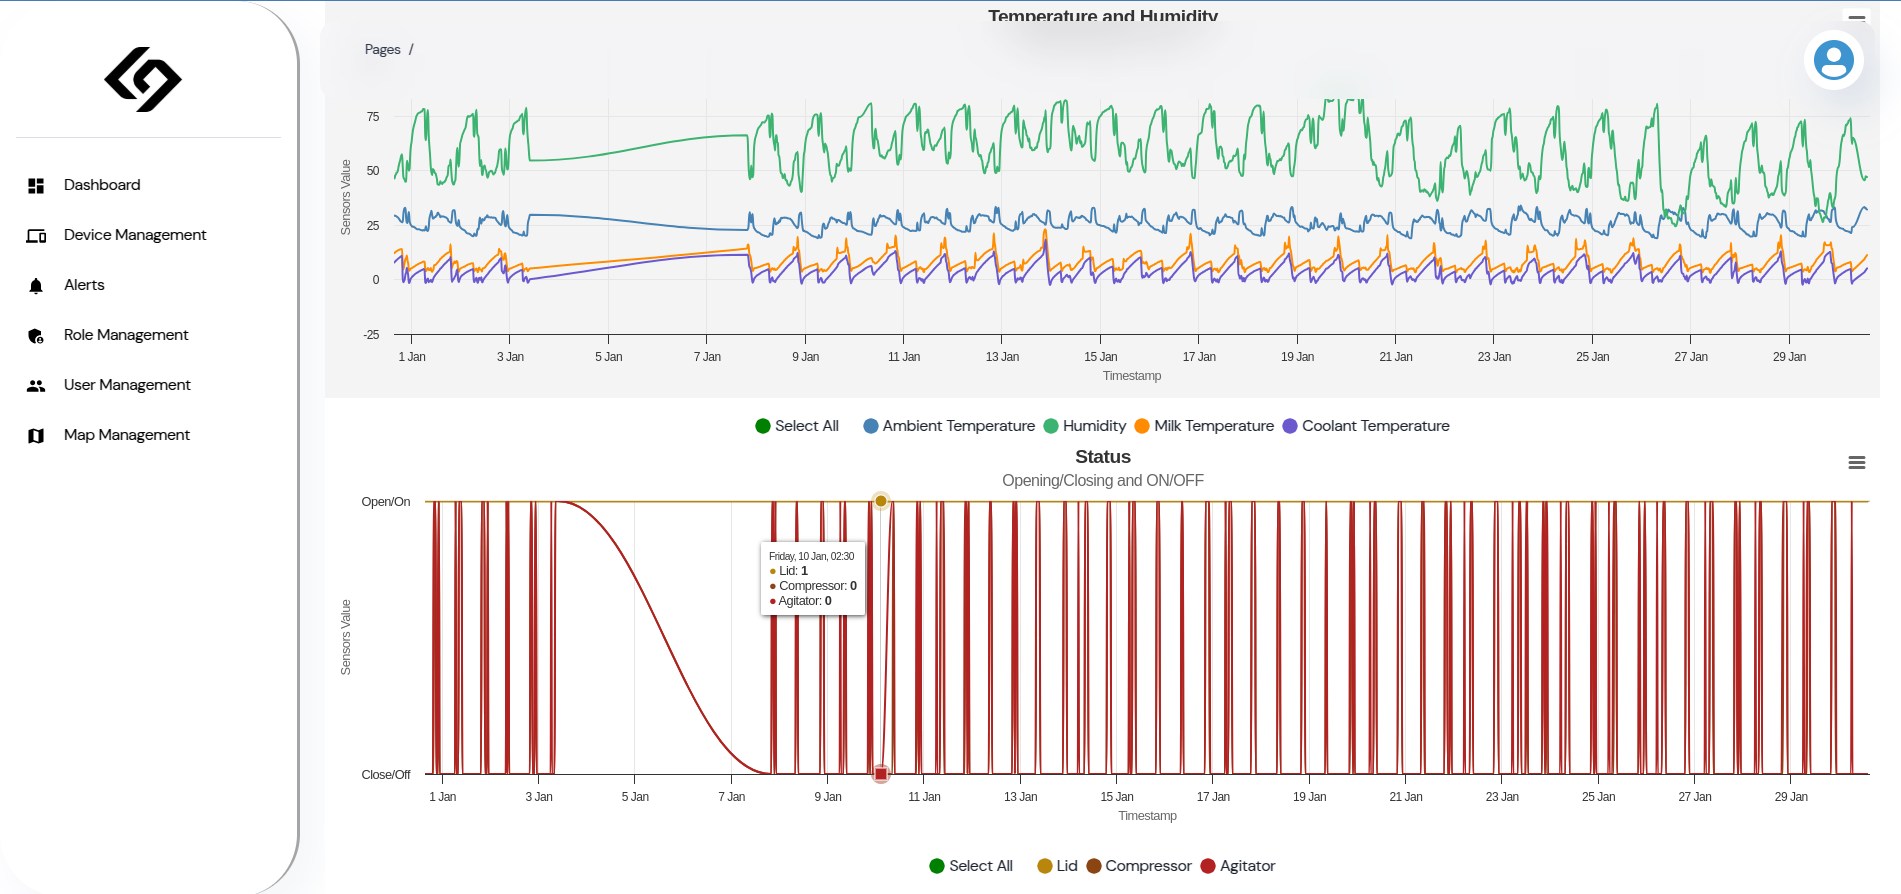Click the Map Management map icon
The width and height of the screenshot is (1901, 894).
pyautogui.click(x=36, y=436)
